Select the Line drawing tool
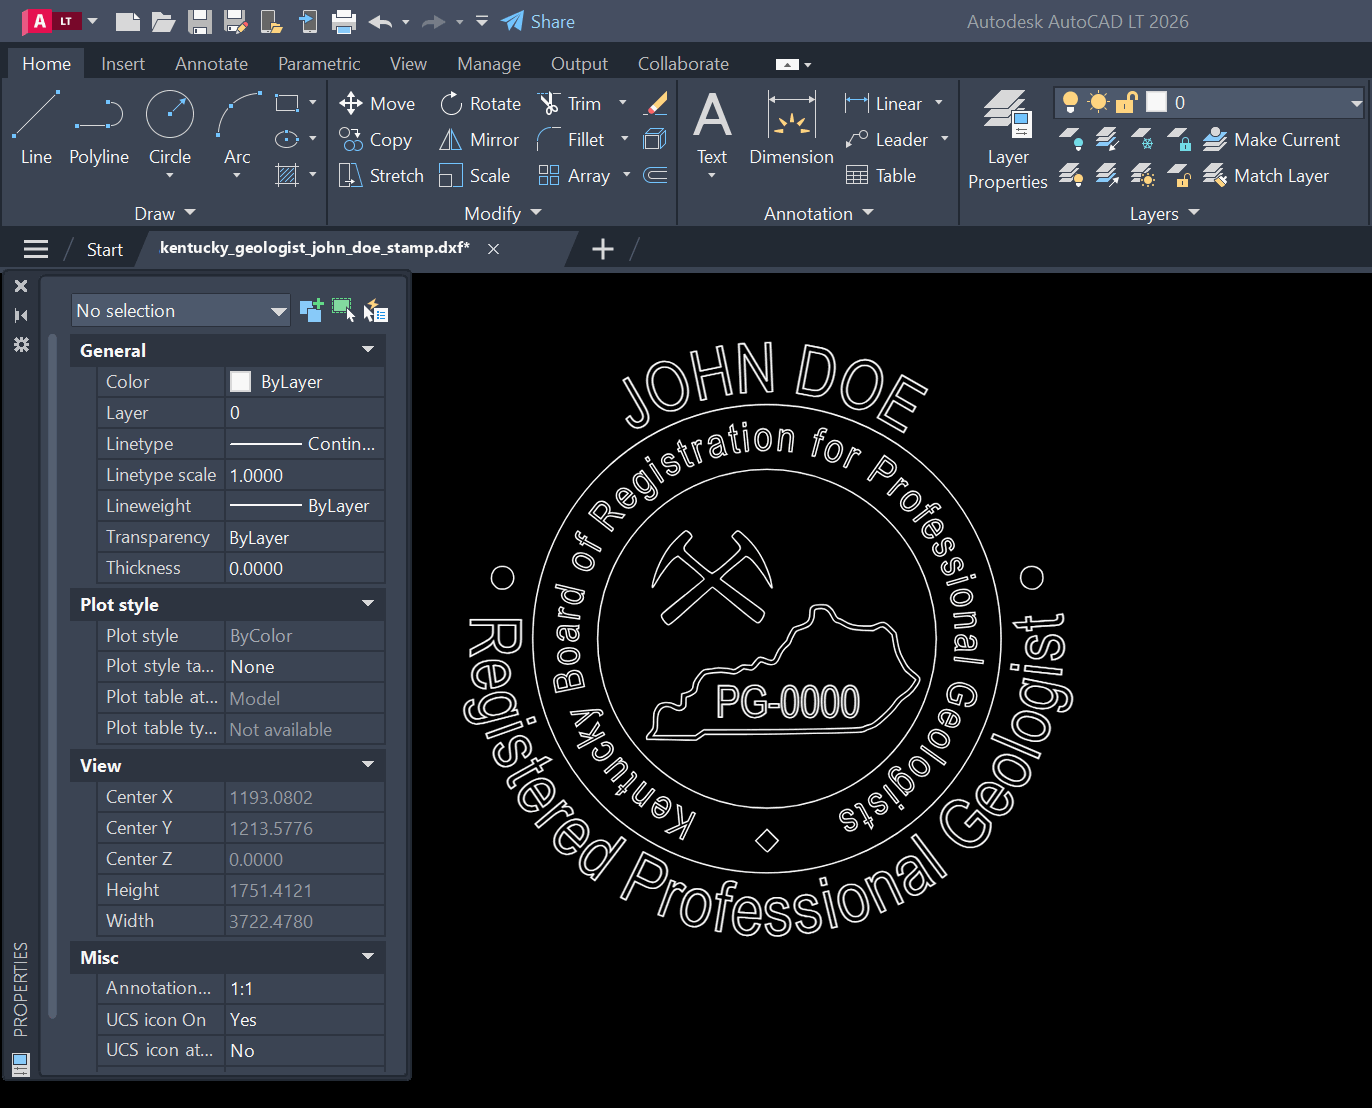The height and width of the screenshot is (1108, 1372). coord(36,128)
